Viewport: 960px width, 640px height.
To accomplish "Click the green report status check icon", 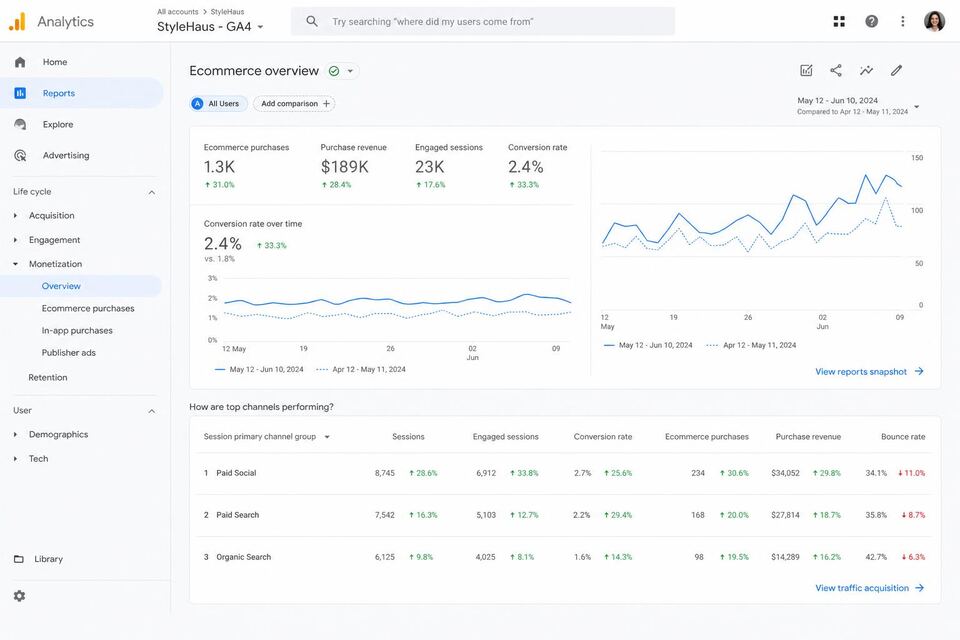I will click(x=334, y=71).
